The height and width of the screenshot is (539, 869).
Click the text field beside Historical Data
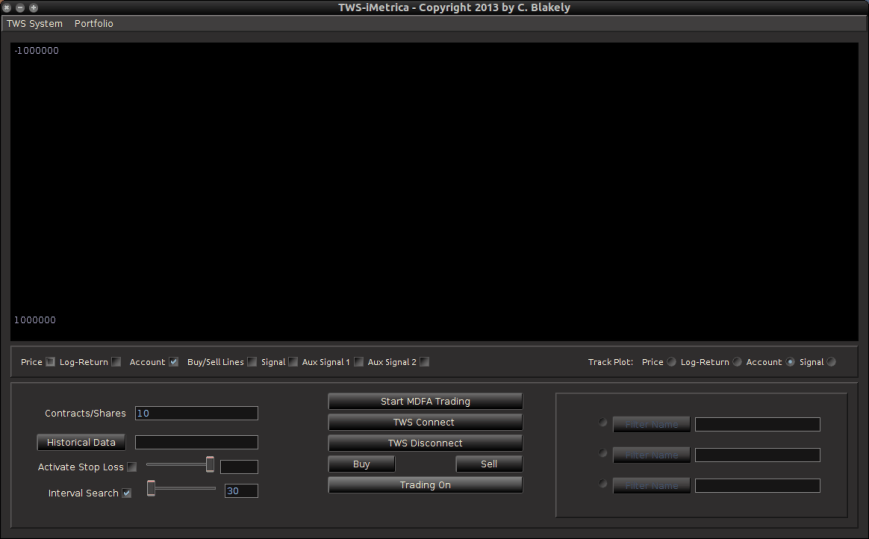coord(196,442)
